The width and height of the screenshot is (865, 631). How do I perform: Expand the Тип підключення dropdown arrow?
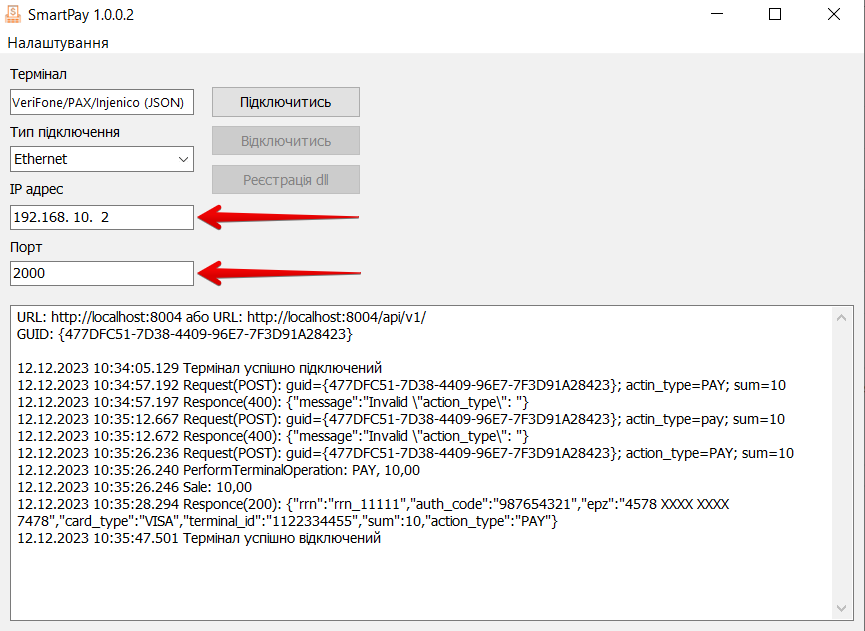point(183,159)
